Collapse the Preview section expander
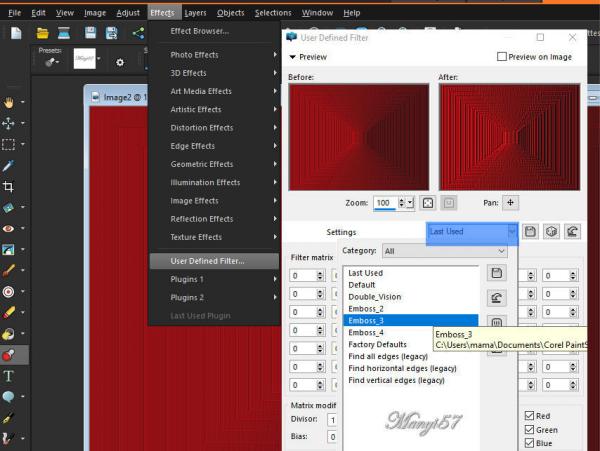This screenshot has width=600, height=451. (293, 57)
